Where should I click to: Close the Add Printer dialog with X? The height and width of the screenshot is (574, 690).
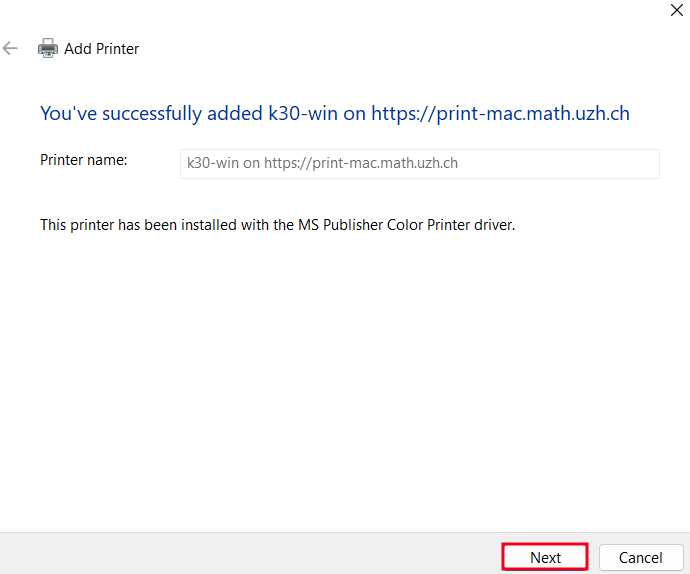(676, 10)
